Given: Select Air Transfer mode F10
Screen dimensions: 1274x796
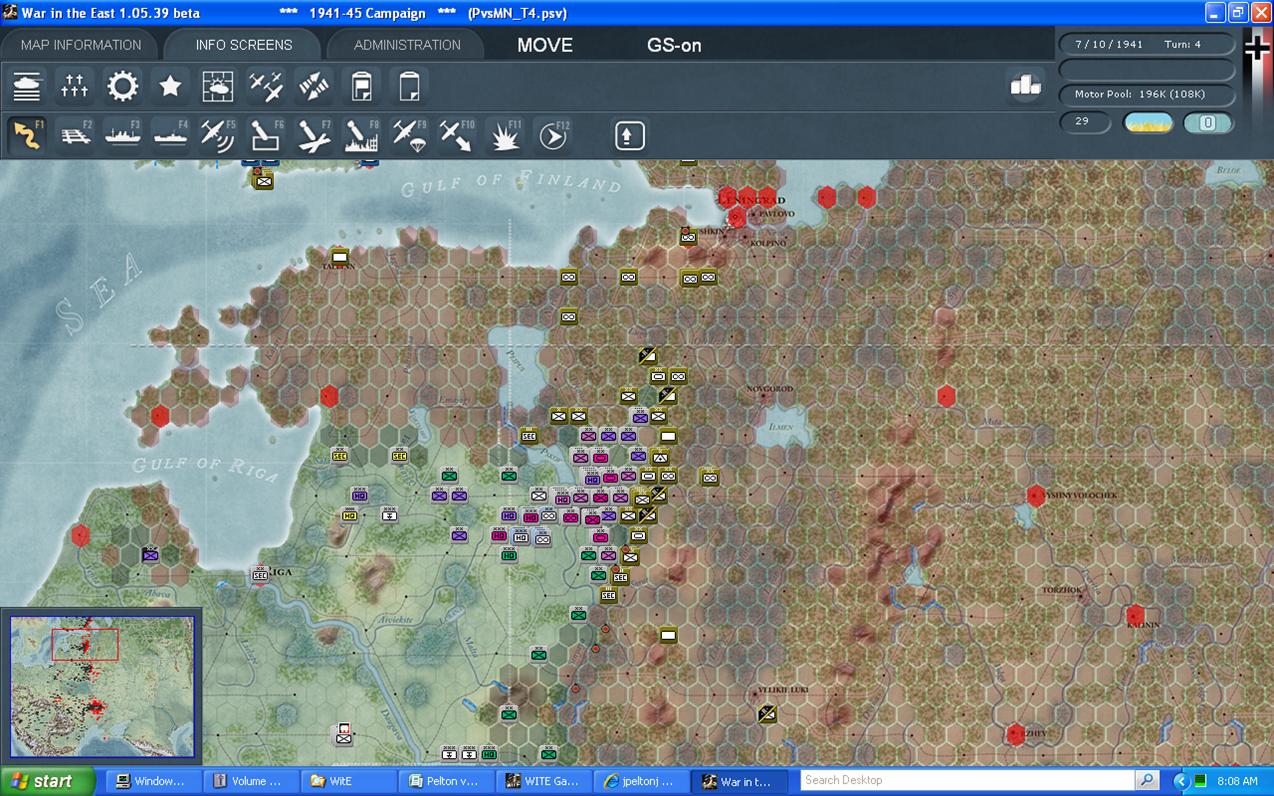Looking at the screenshot, I should point(457,135).
